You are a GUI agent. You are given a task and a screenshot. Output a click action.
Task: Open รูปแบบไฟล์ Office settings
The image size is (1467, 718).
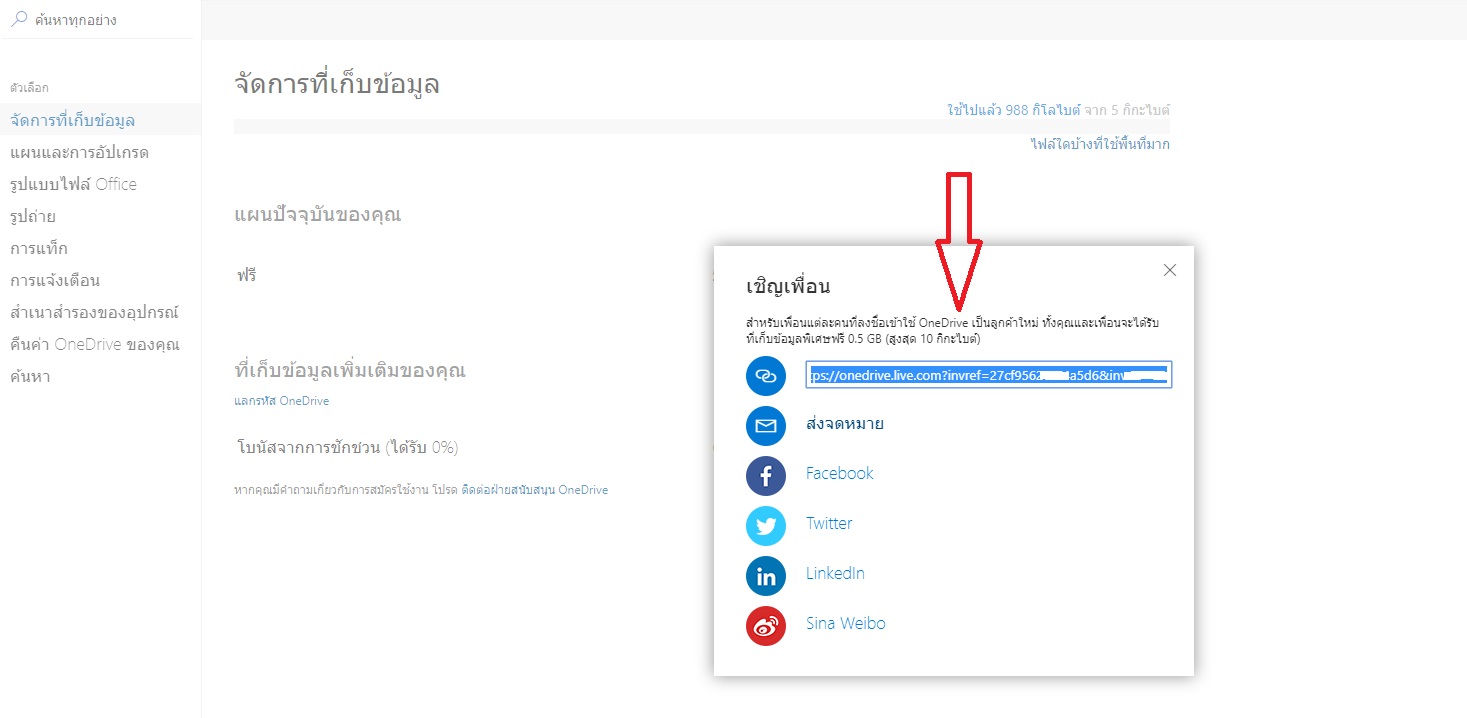coord(73,184)
